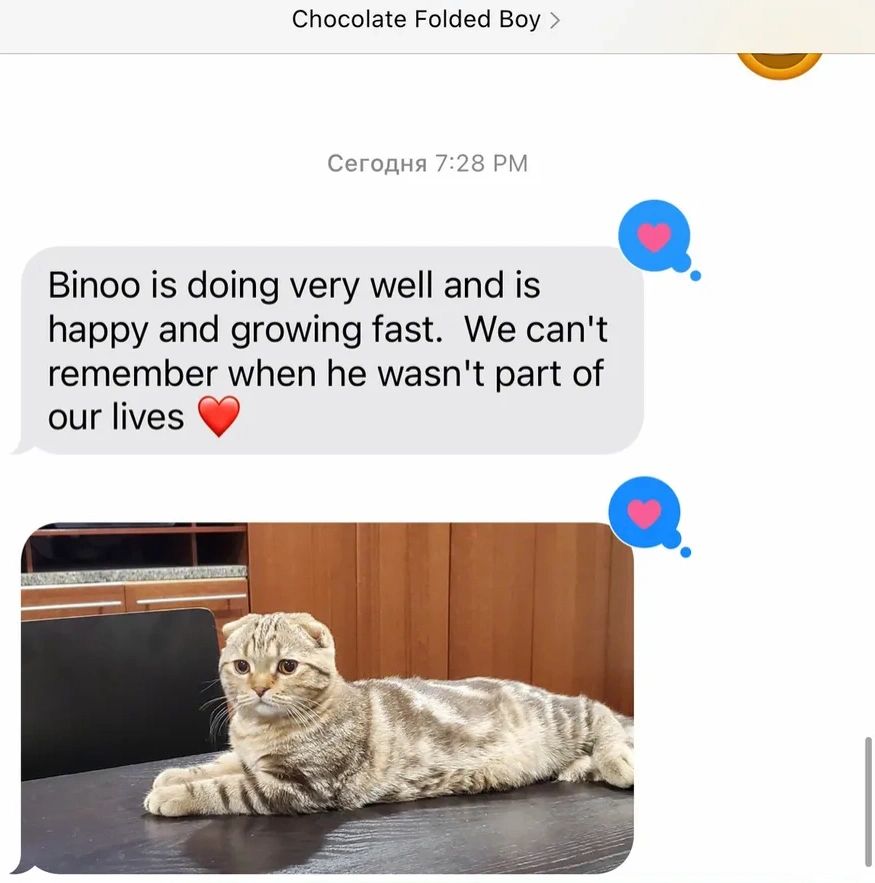Viewport: 875px width, 883px height.
Task: Tap the heart tapback on the text message
Action: point(654,235)
